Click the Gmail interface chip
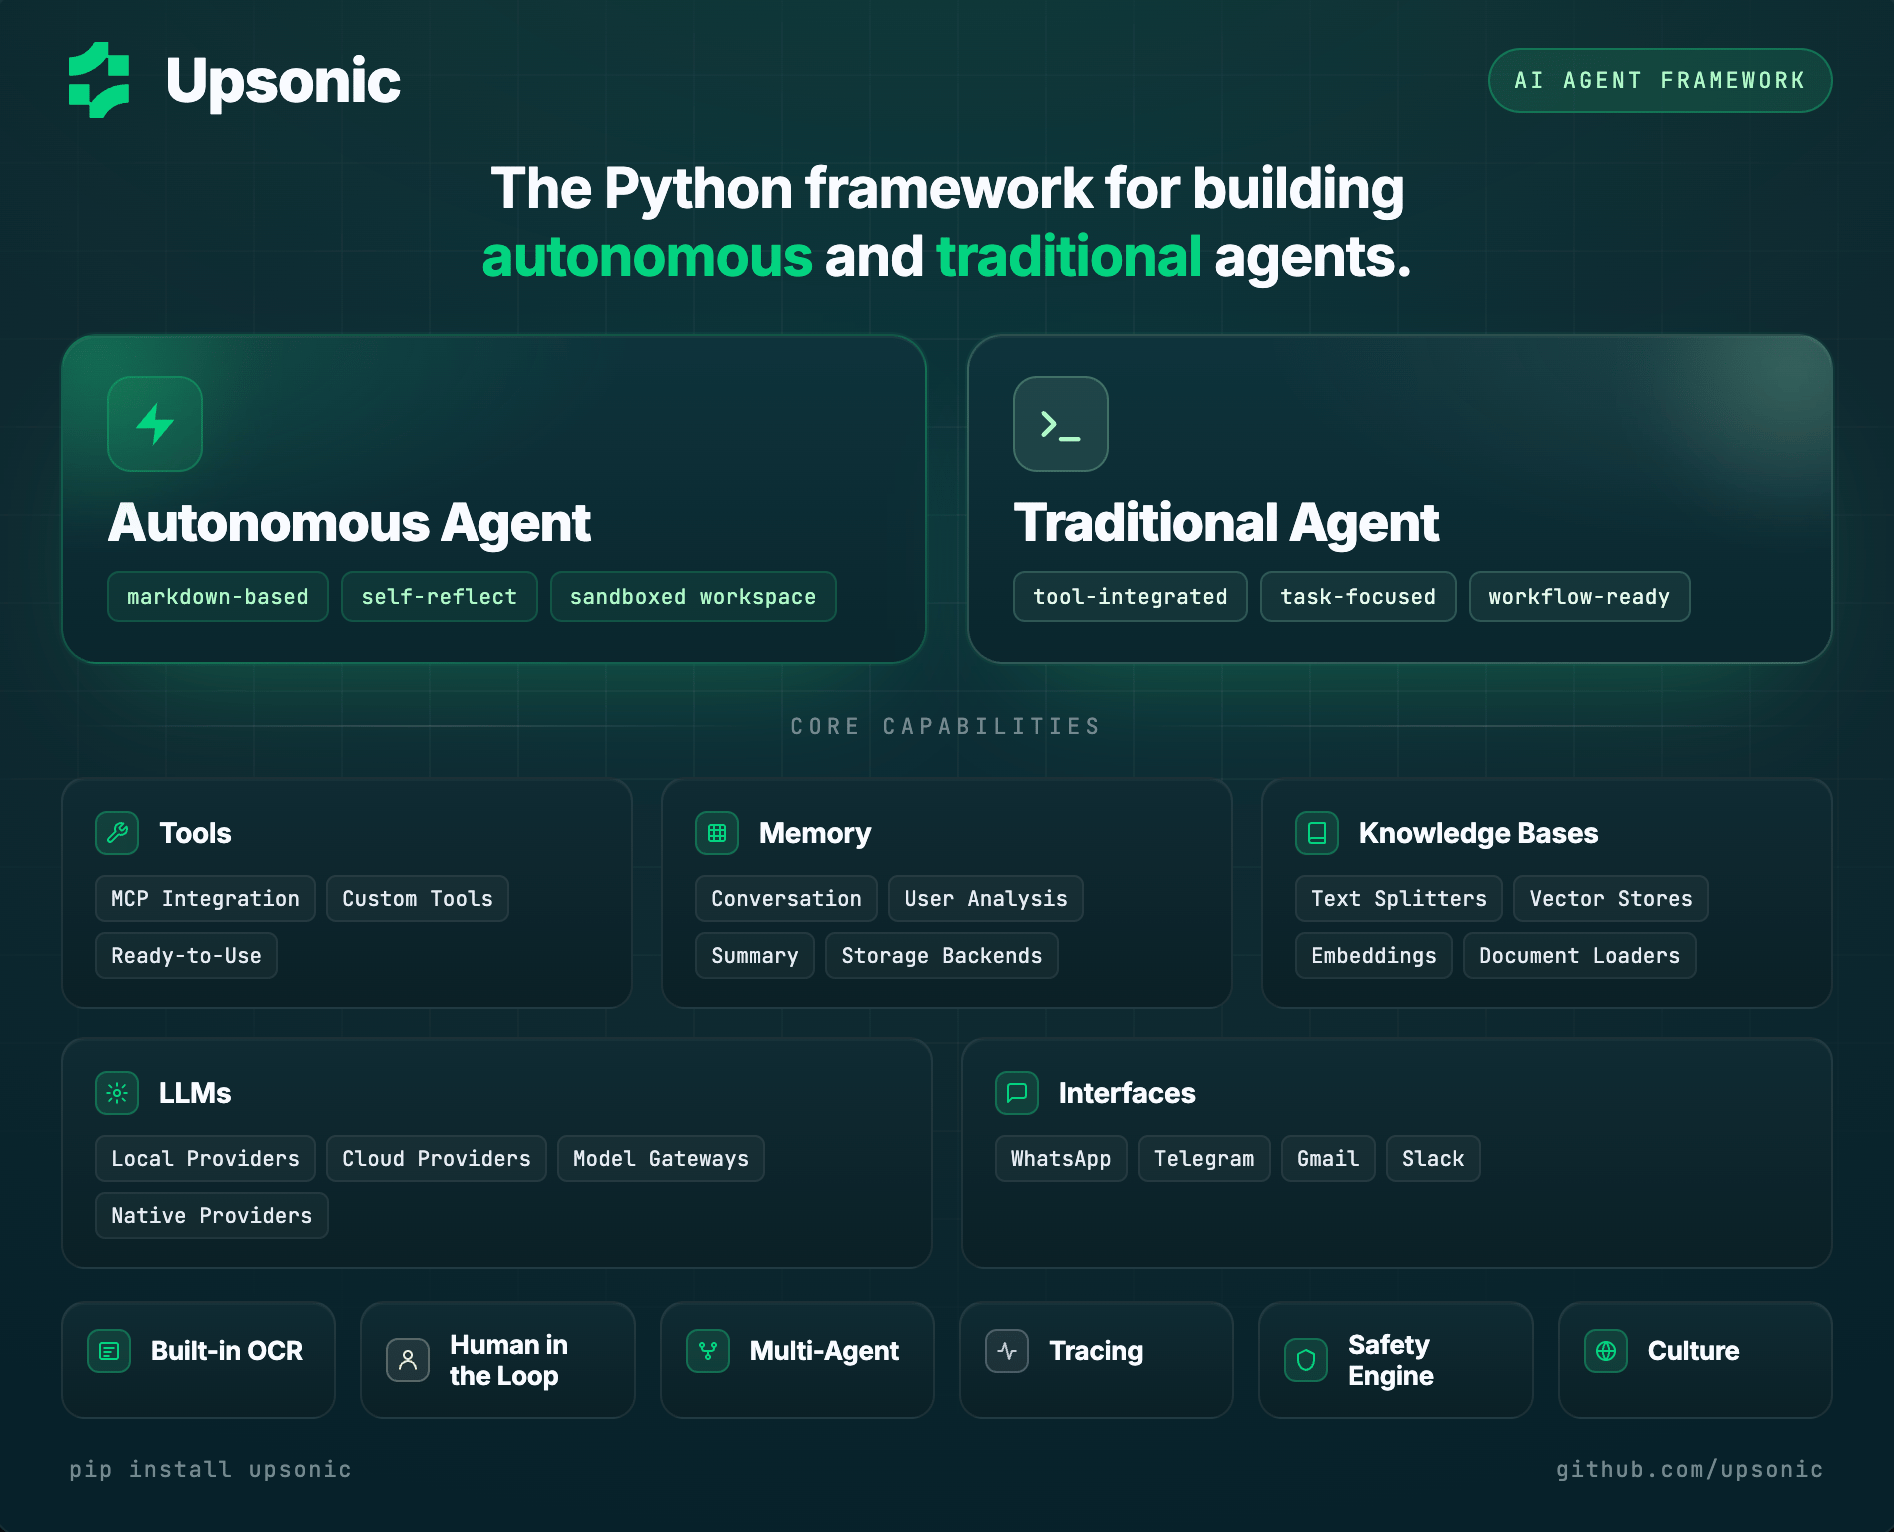Screen dimensions: 1894x1532 (x=1328, y=1159)
